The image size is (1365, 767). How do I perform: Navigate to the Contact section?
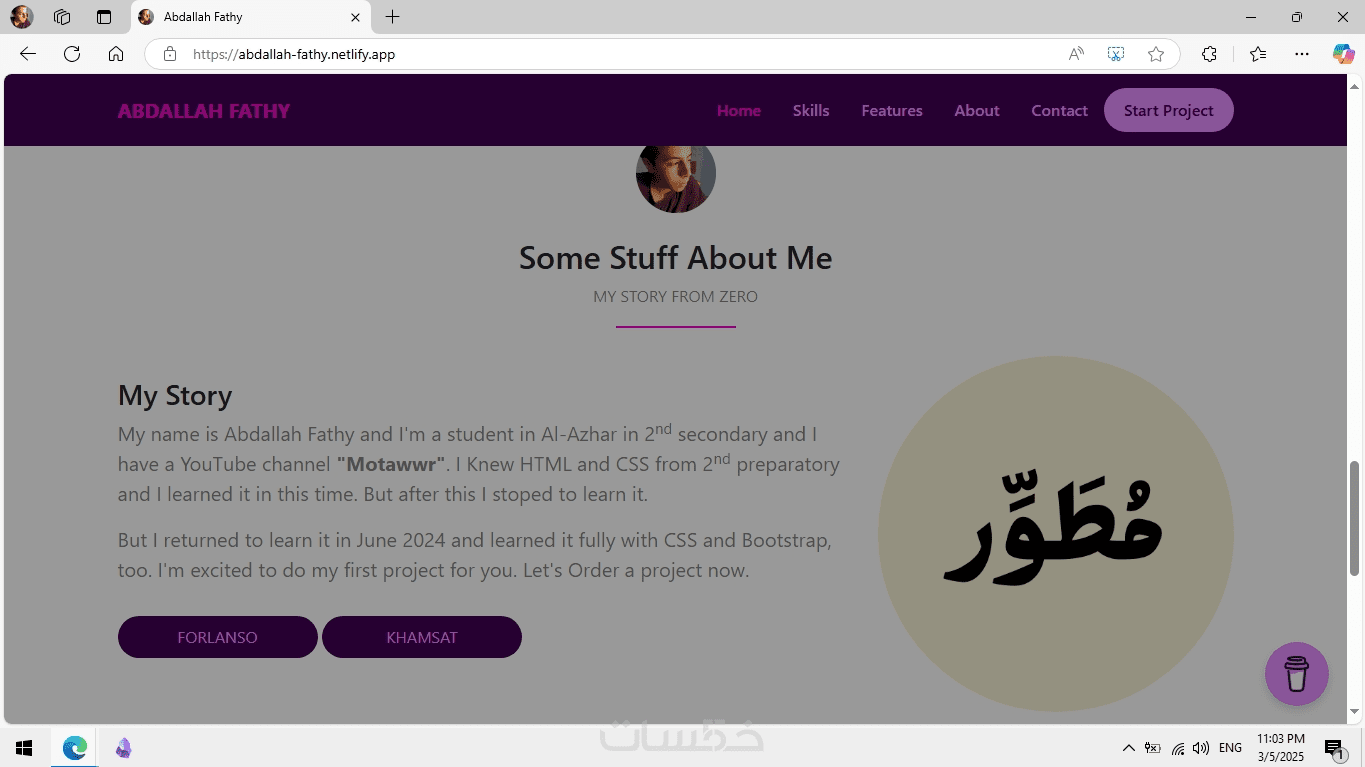1059,111
